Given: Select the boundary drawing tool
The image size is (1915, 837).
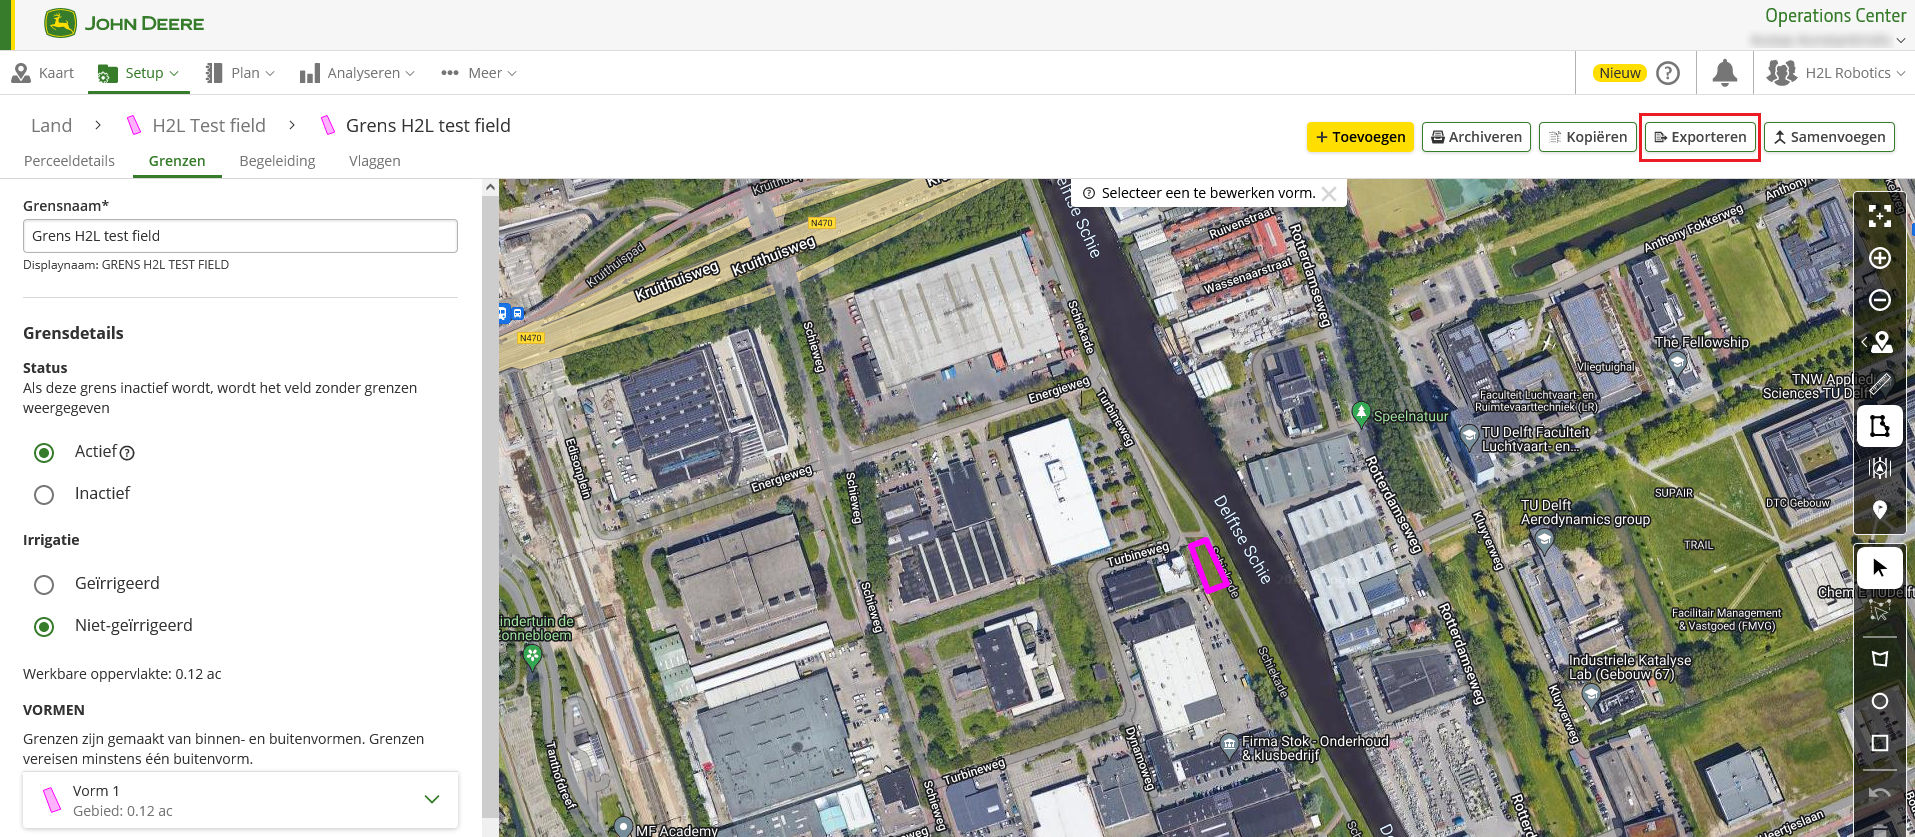Looking at the screenshot, I should pyautogui.click(x=1879, y=426).
